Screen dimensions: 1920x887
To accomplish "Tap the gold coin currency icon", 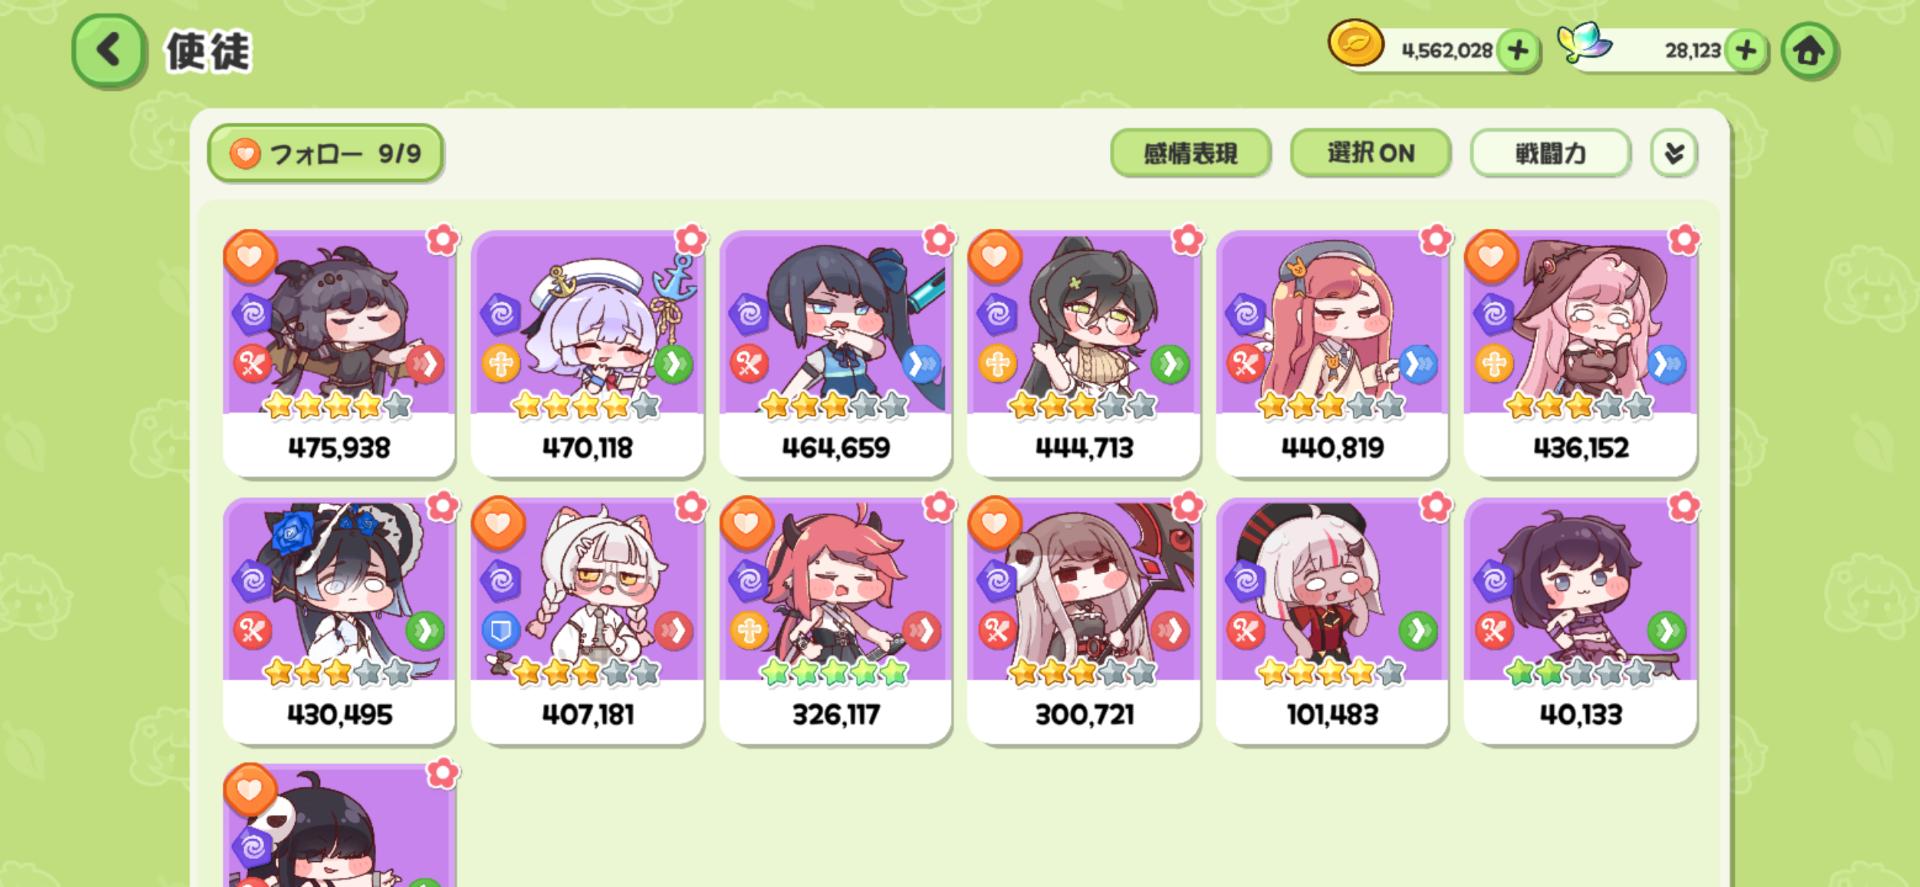I will pos(1356,45).
